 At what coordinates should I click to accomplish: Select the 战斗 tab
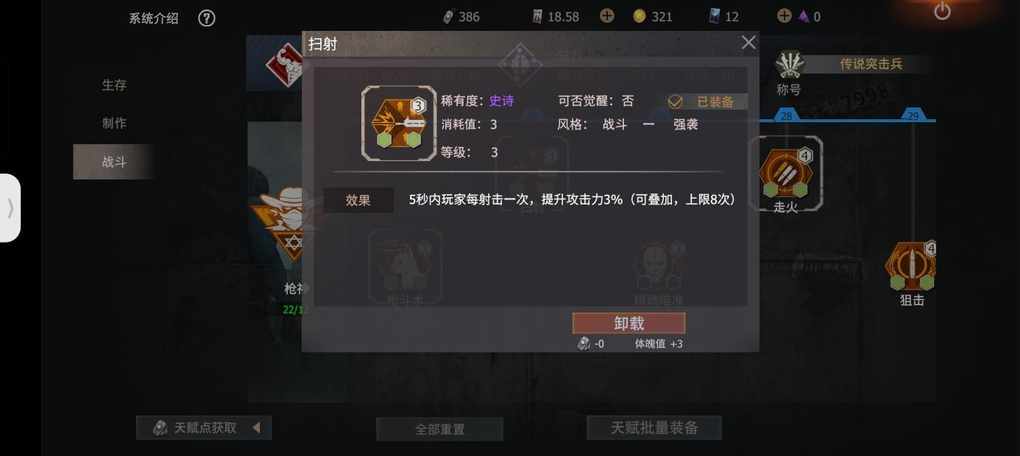point(114,162)
